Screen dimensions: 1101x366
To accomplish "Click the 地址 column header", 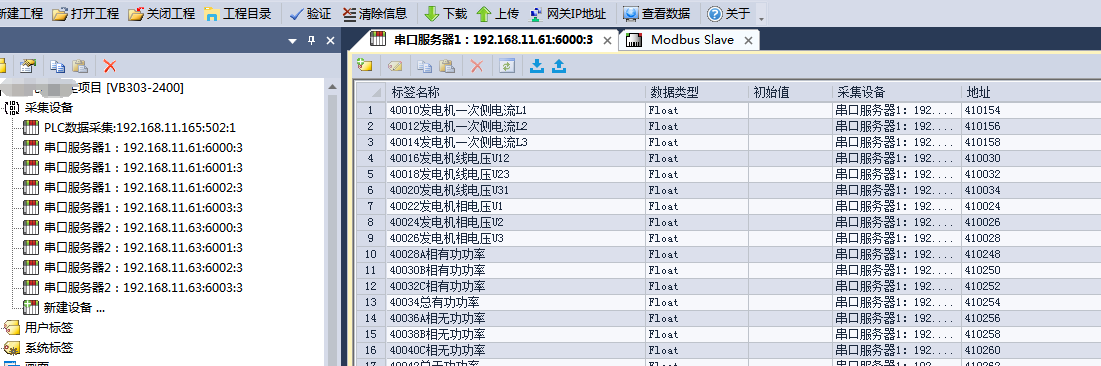I will coord(1031,93).
